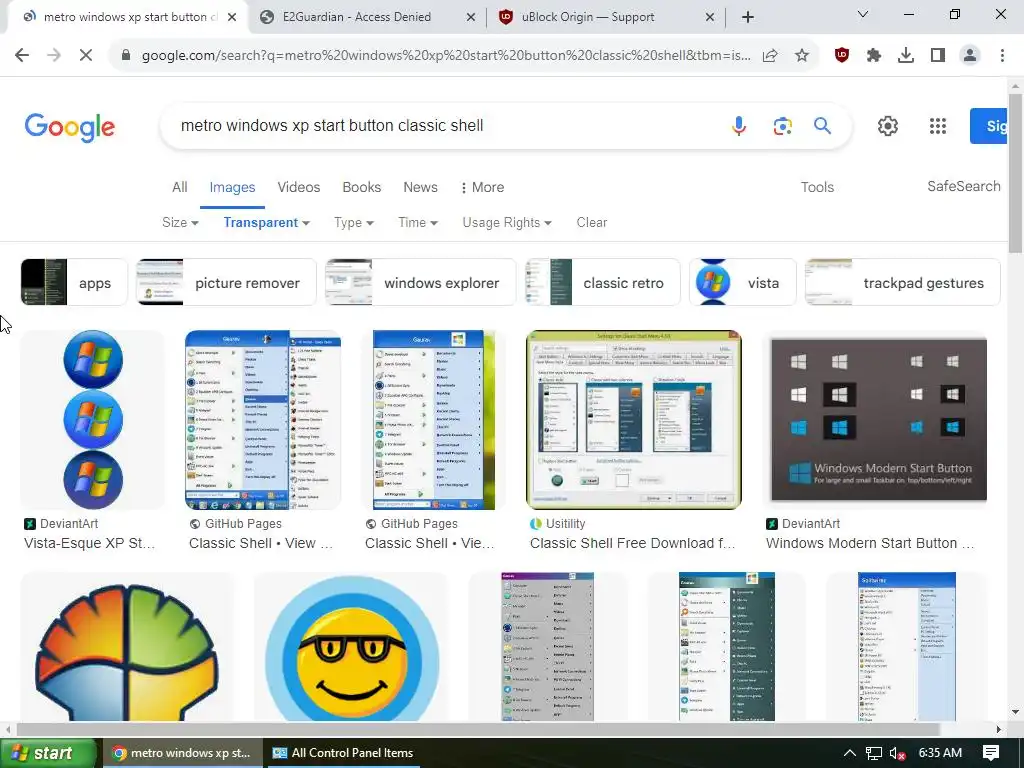1024x768 pixels.
Task: Open Google quick settings gear
Action: point(888,125)
